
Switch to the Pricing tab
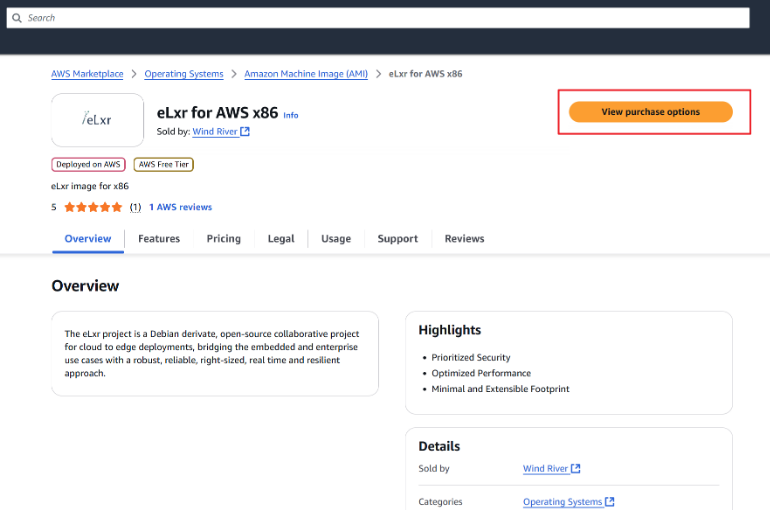(223, 239)
